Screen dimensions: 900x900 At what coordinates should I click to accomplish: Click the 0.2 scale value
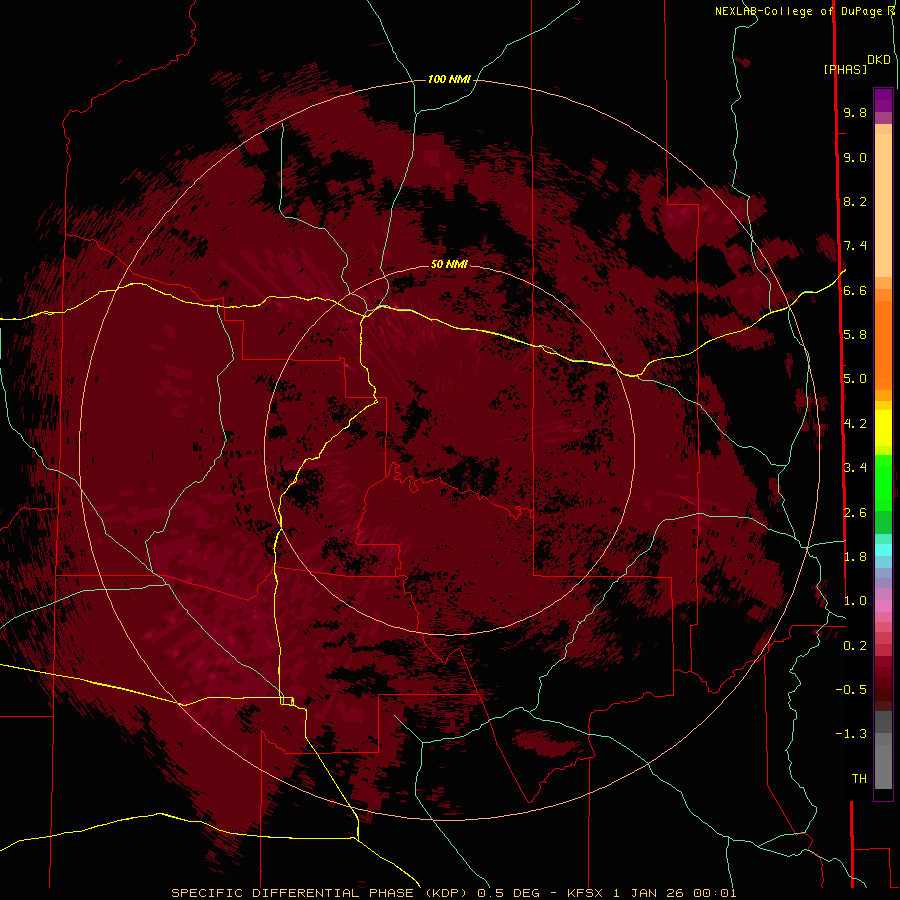(855, 646)
